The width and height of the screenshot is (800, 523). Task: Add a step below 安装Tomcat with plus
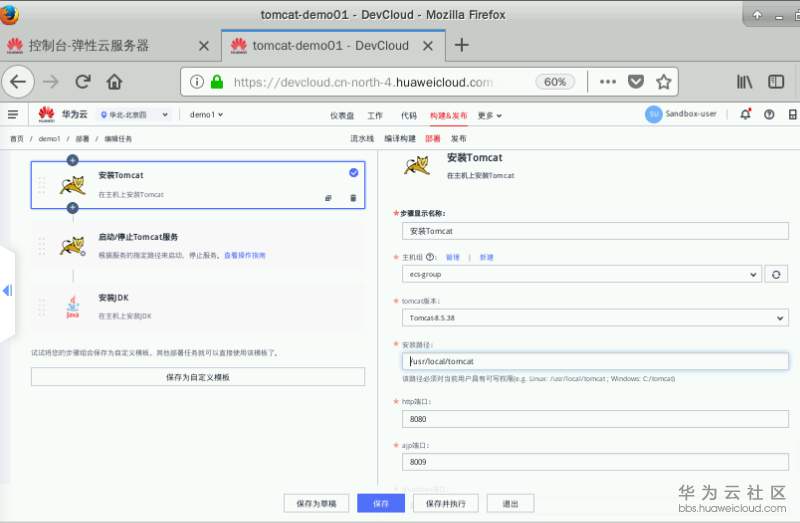pyautogui.click(x=72, y=208)
